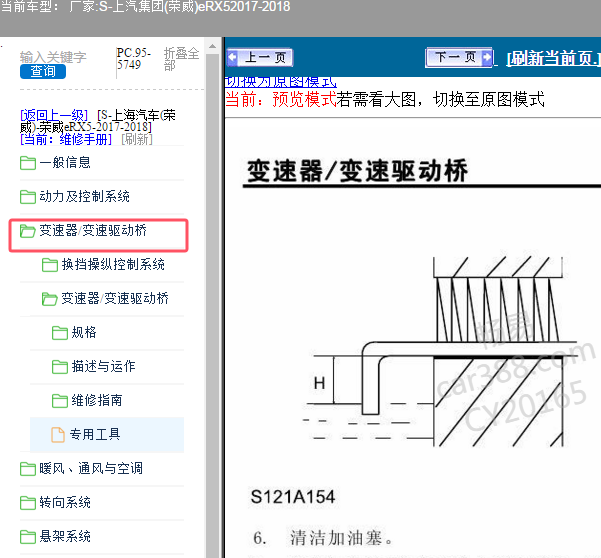
Task: Click the sidebar scrollbar up arrow
Action: point(212,47)
